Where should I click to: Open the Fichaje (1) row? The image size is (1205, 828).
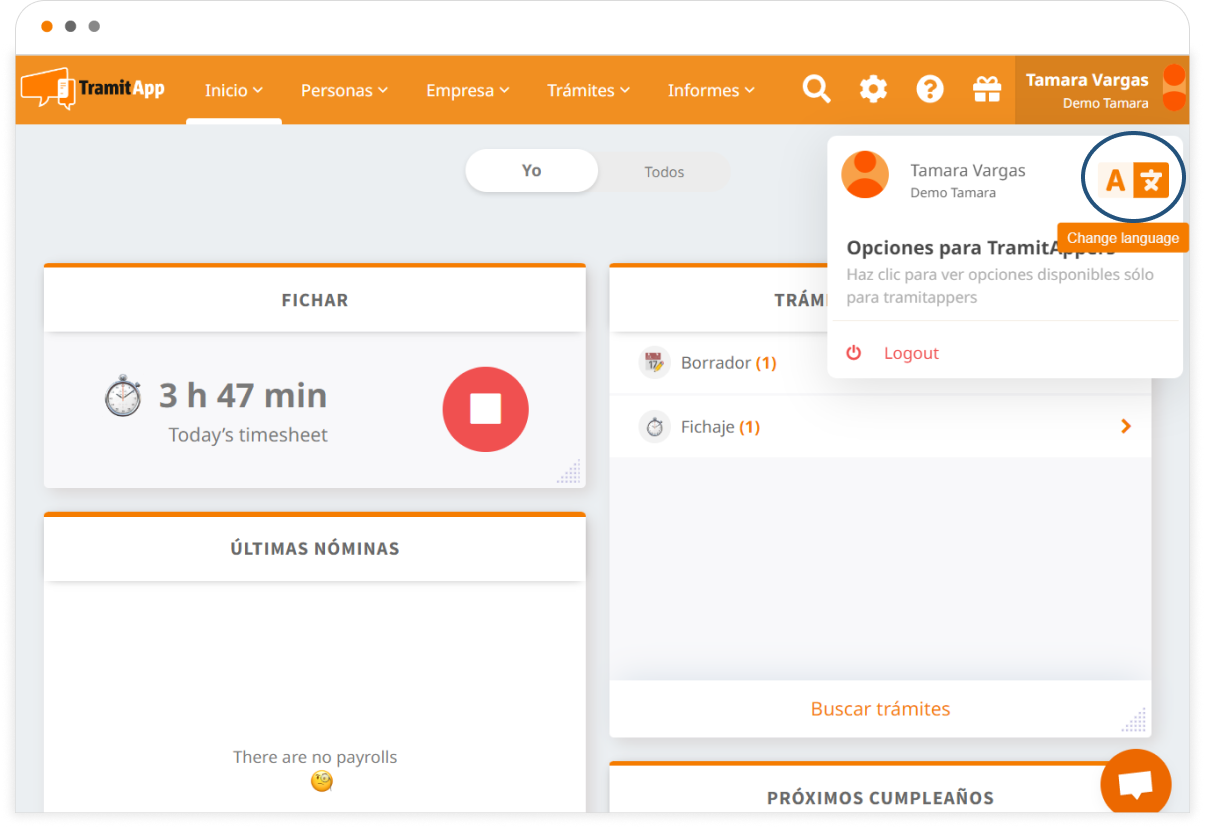point(880,427)
